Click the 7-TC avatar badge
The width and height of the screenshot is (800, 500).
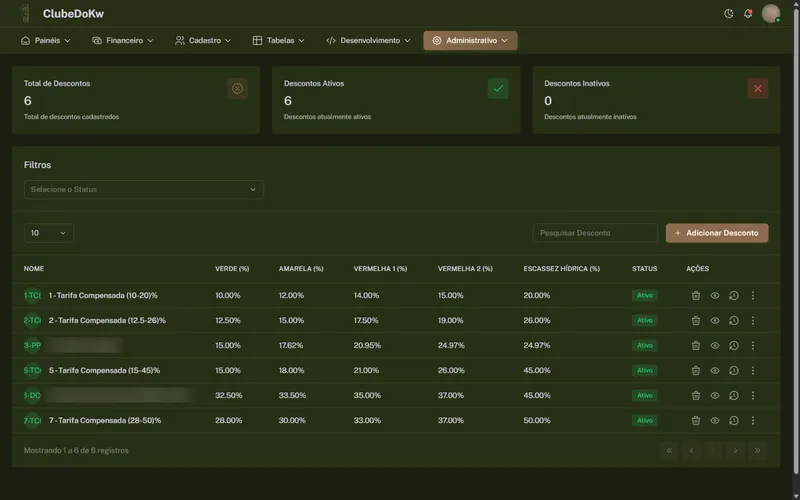(32, 420)
